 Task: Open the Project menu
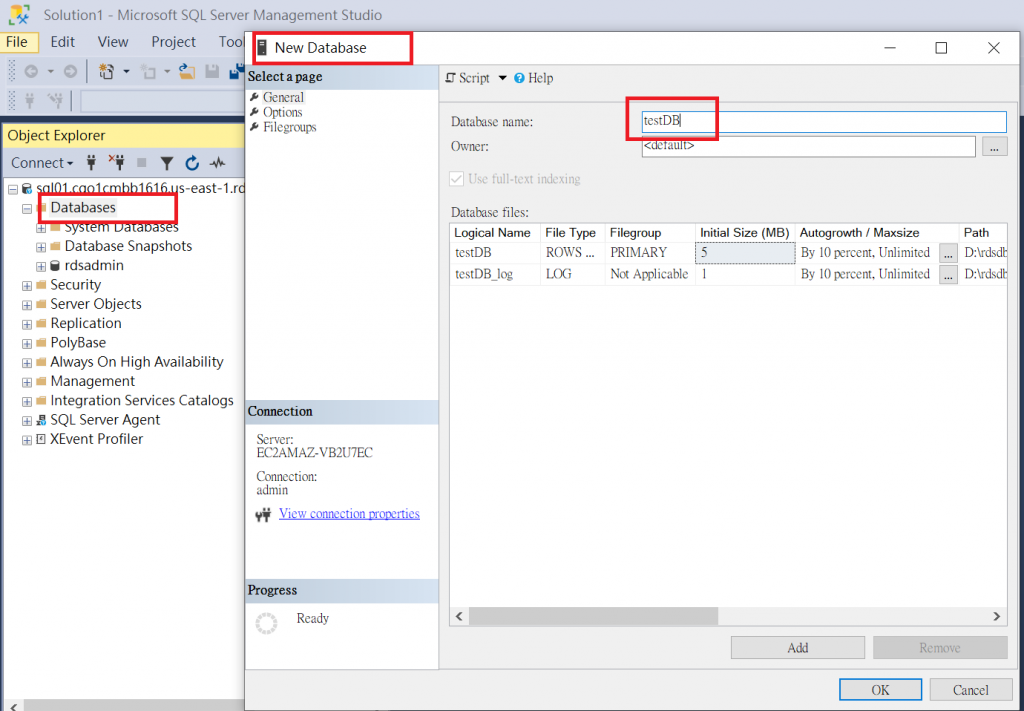[x=174, y=42]
